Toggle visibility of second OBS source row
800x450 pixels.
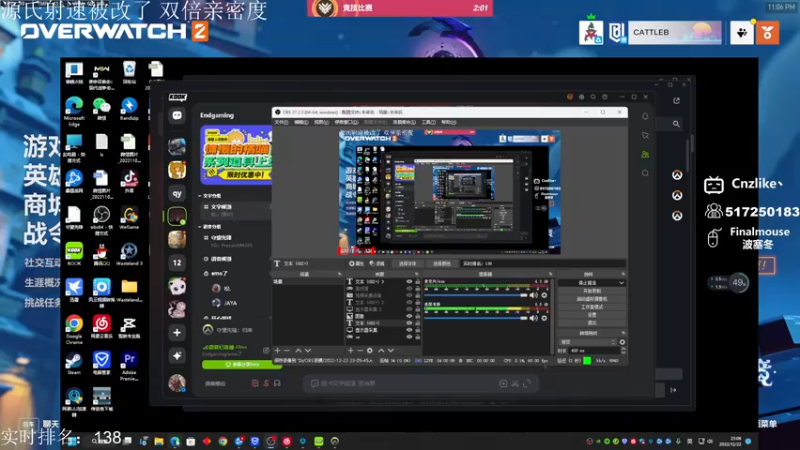pyautogui.click(x=409, y=288)
